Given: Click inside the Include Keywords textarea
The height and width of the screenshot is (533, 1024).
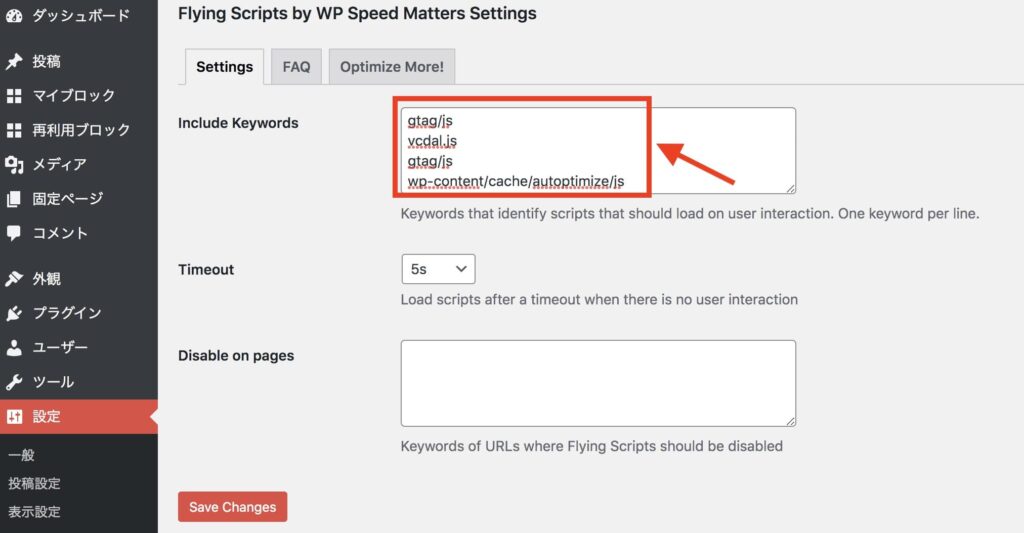Looking at the screenshot, I should (x=598, y=151).
